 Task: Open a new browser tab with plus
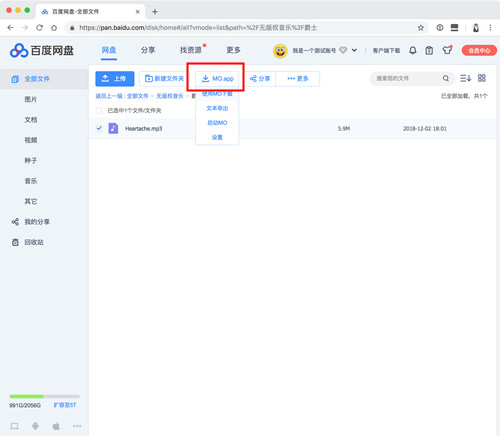click(155, 12)
